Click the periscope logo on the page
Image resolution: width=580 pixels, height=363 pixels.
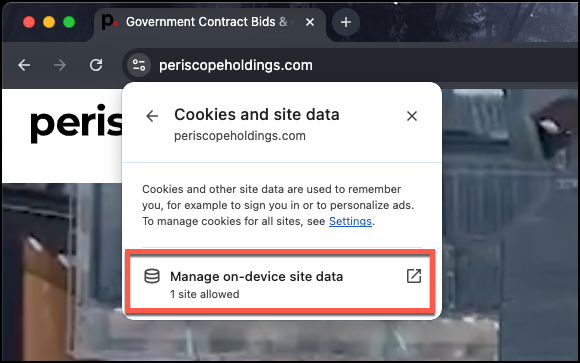click(76, 124)
